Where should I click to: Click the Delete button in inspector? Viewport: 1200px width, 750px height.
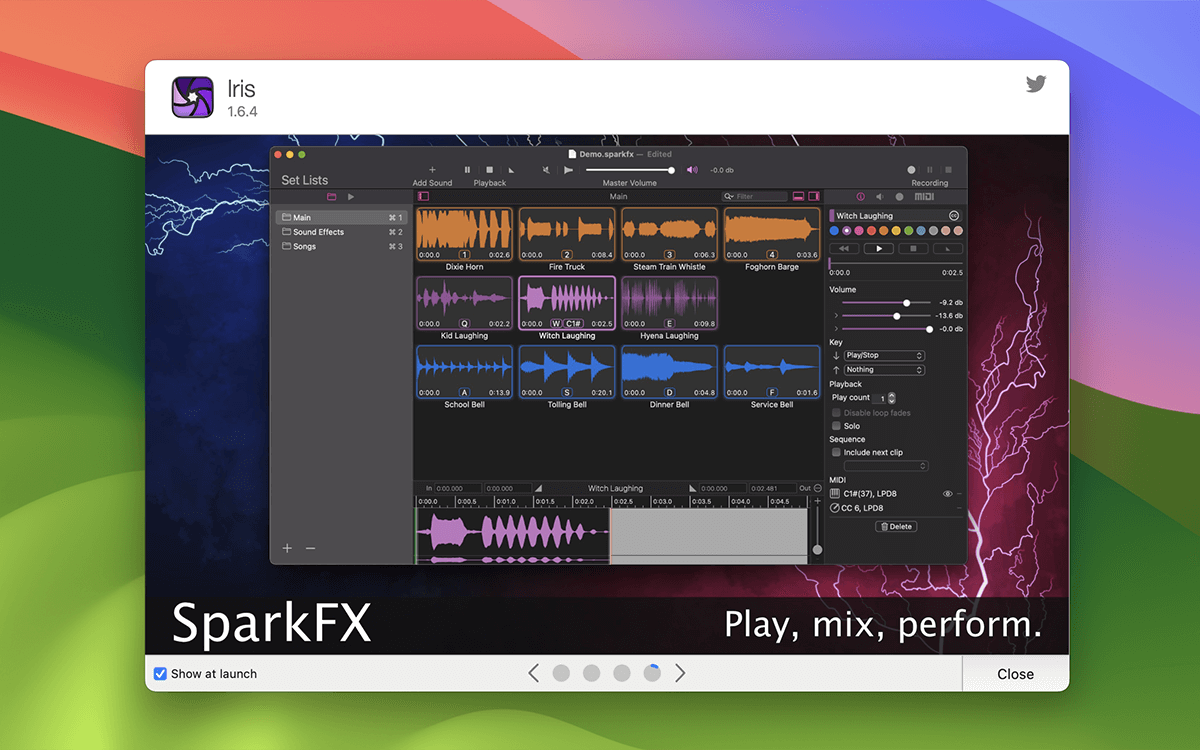896,526
